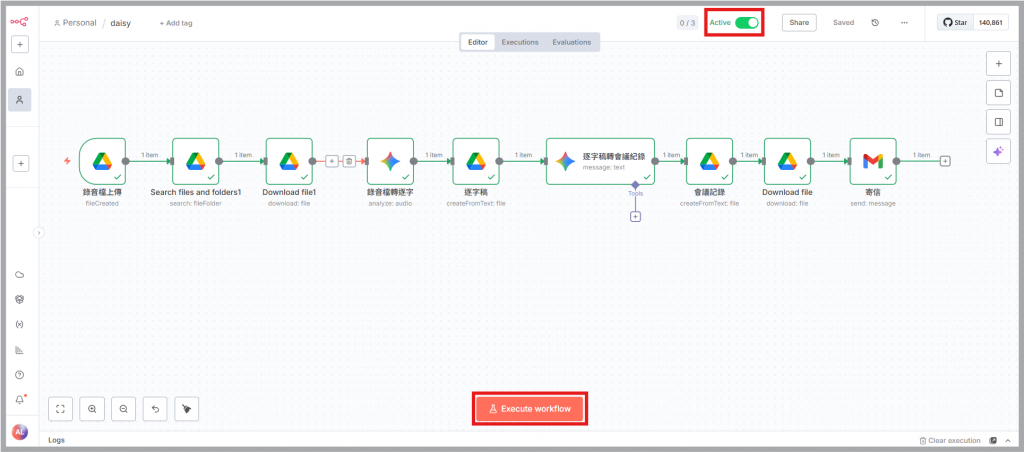The height and width of the screenshot is (452, 1024).
Task: Switch to the Executions tab
Action: tap(520, 42)
